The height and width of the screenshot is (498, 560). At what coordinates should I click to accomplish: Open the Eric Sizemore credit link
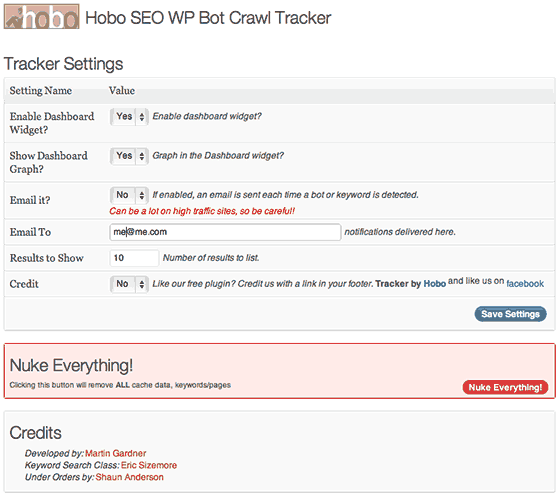pos(149,465)
